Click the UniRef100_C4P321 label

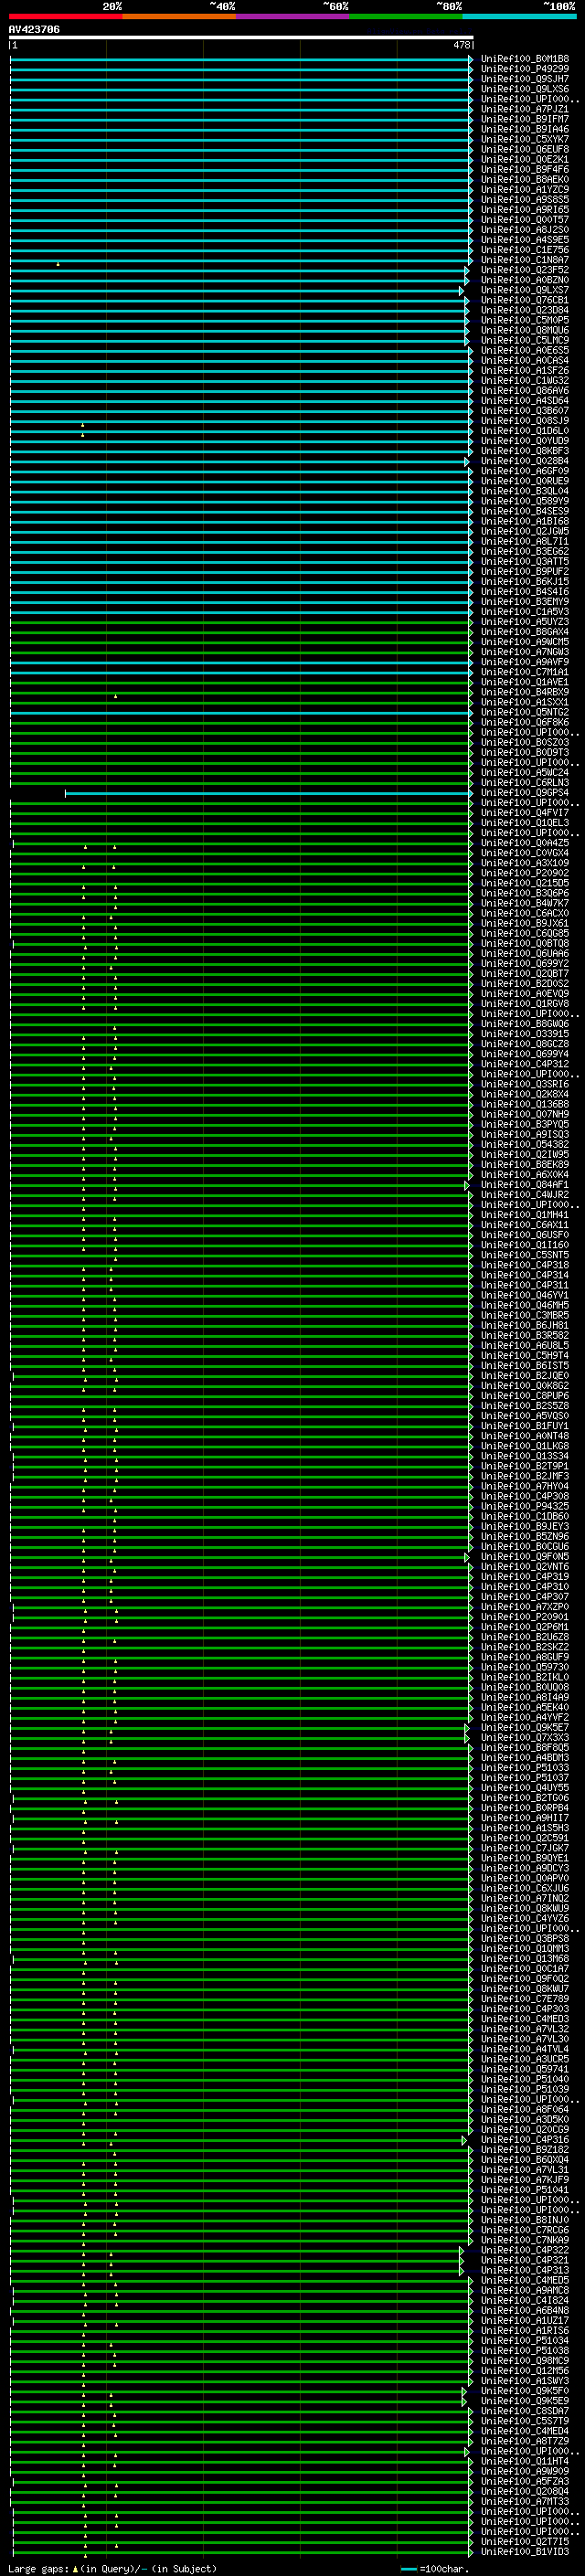(x=525, y=2260)
